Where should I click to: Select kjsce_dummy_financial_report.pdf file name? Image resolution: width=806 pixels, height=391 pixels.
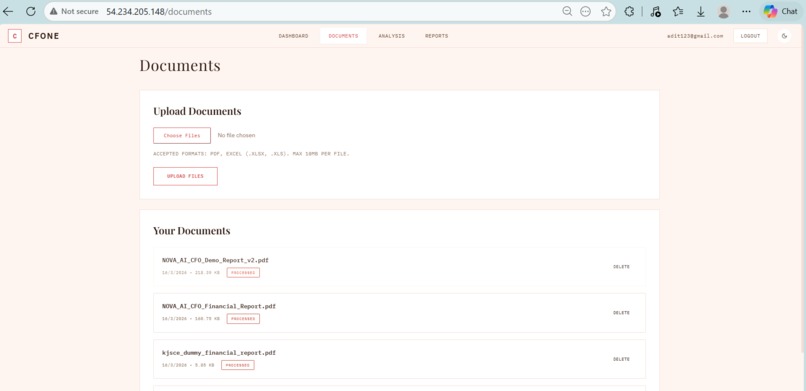tap(219, 353)
